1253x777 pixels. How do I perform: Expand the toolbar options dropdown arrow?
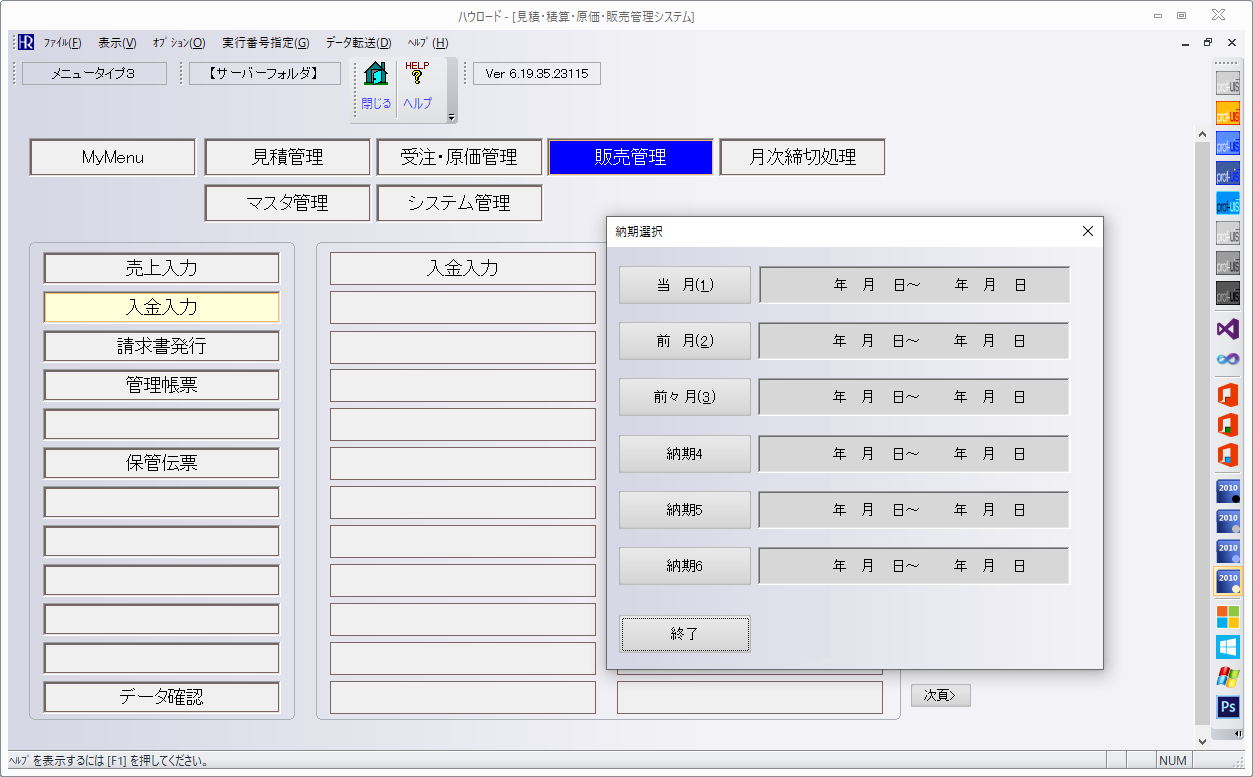(451, 117)
